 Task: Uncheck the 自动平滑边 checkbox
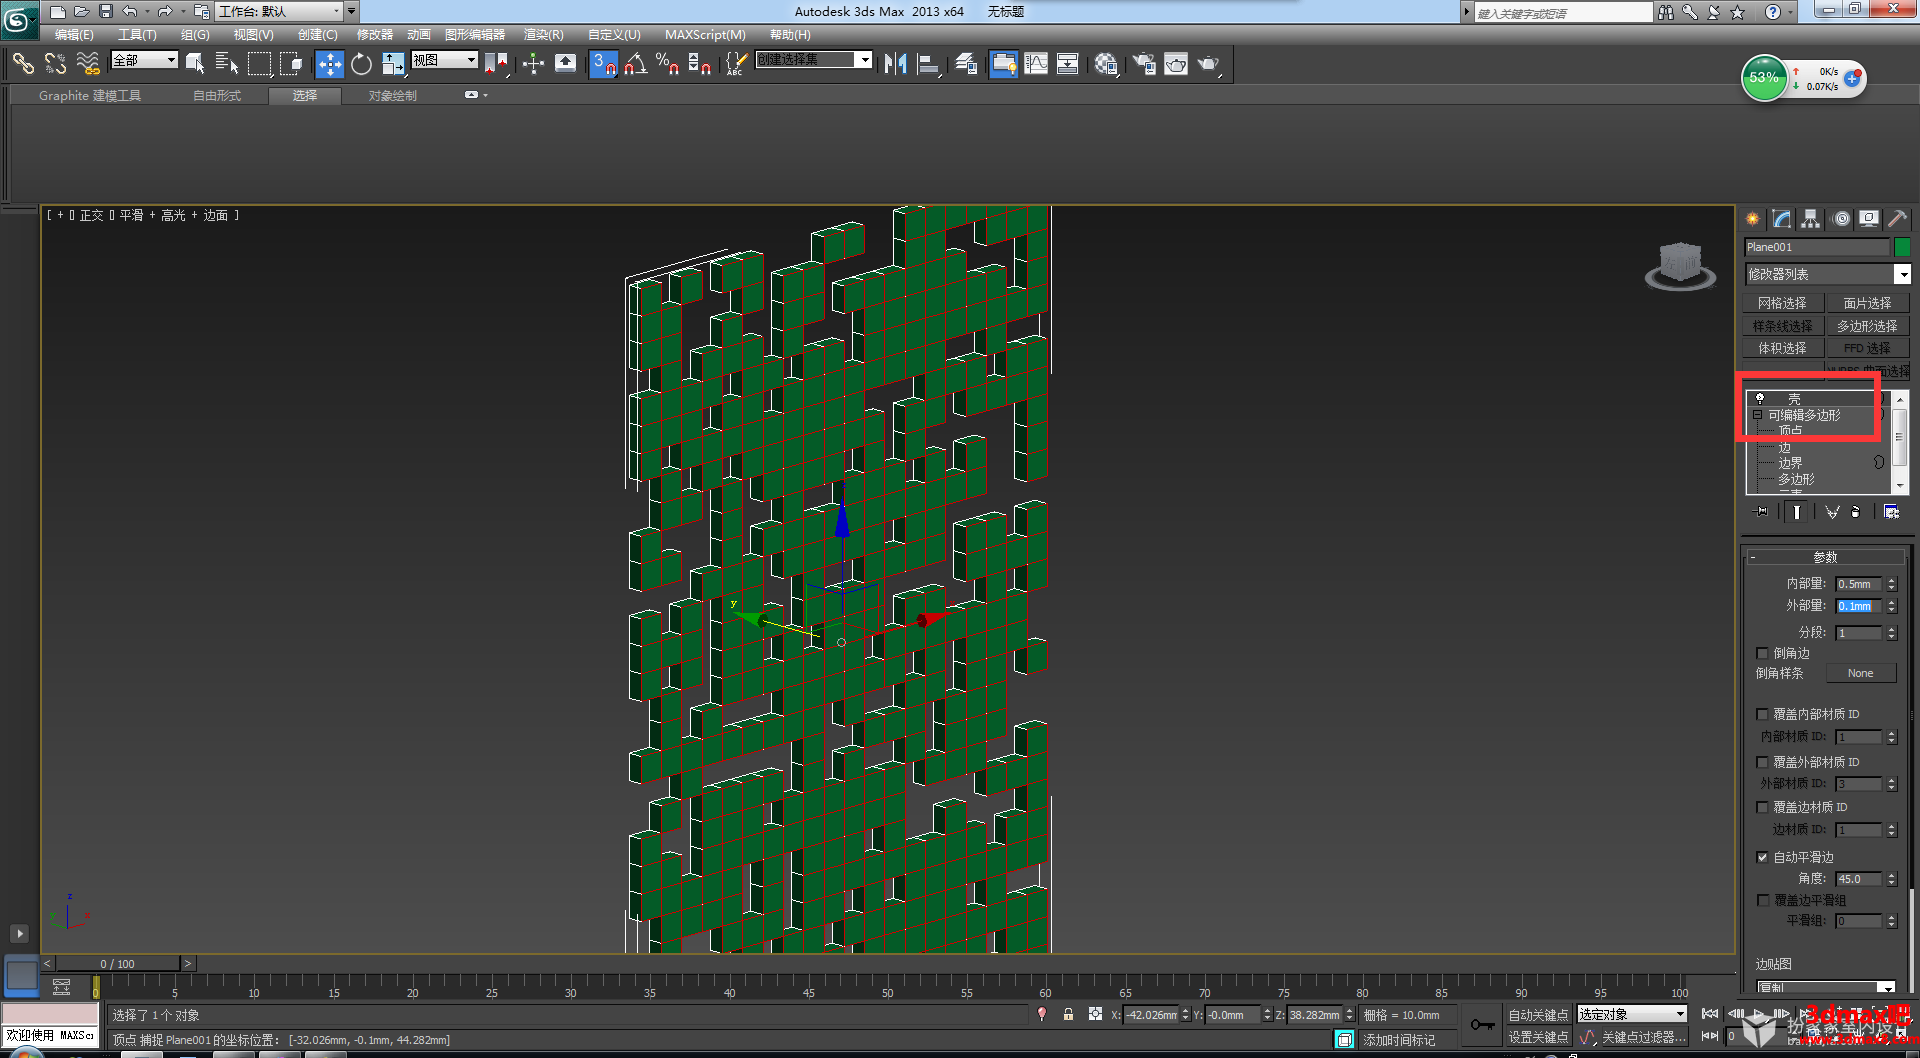pos(1763,857)
